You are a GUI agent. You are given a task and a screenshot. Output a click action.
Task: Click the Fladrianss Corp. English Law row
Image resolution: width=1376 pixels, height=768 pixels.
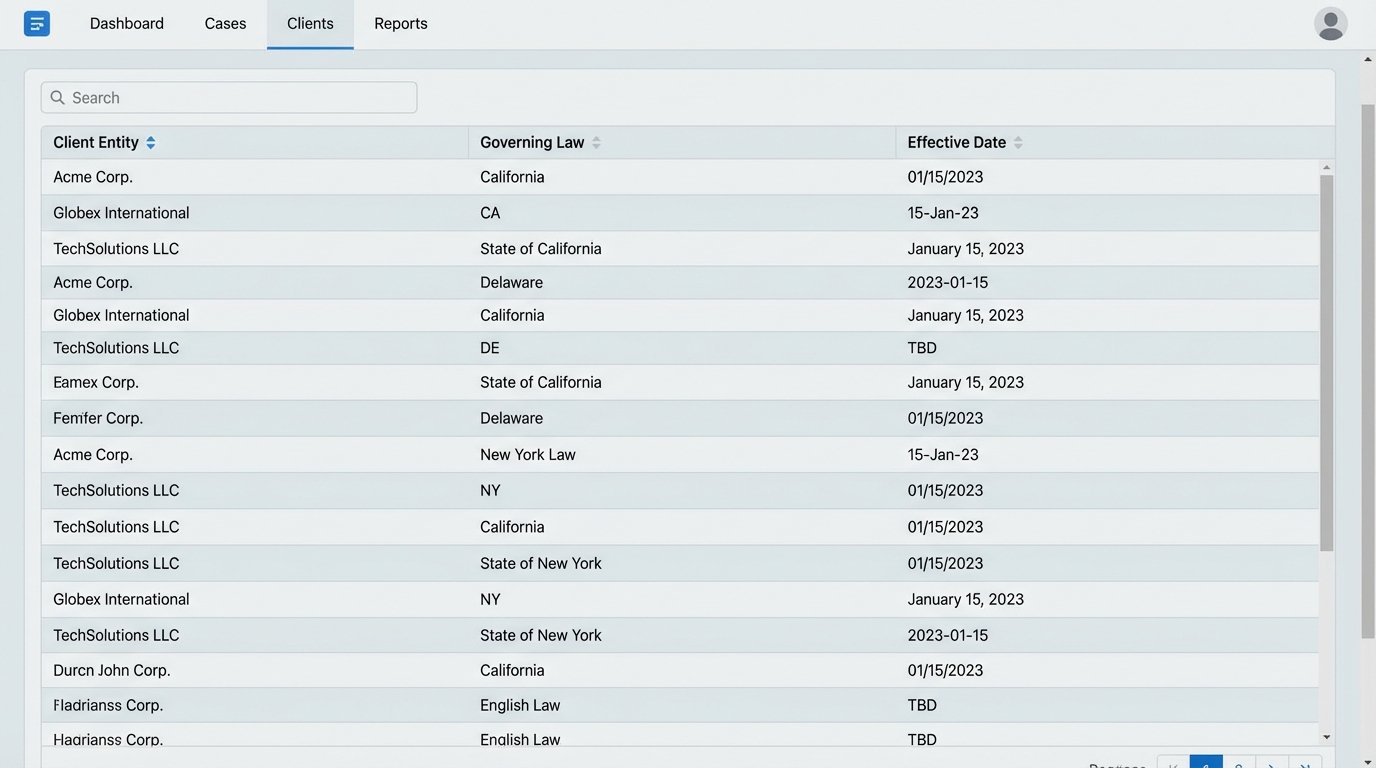(400, 704)
